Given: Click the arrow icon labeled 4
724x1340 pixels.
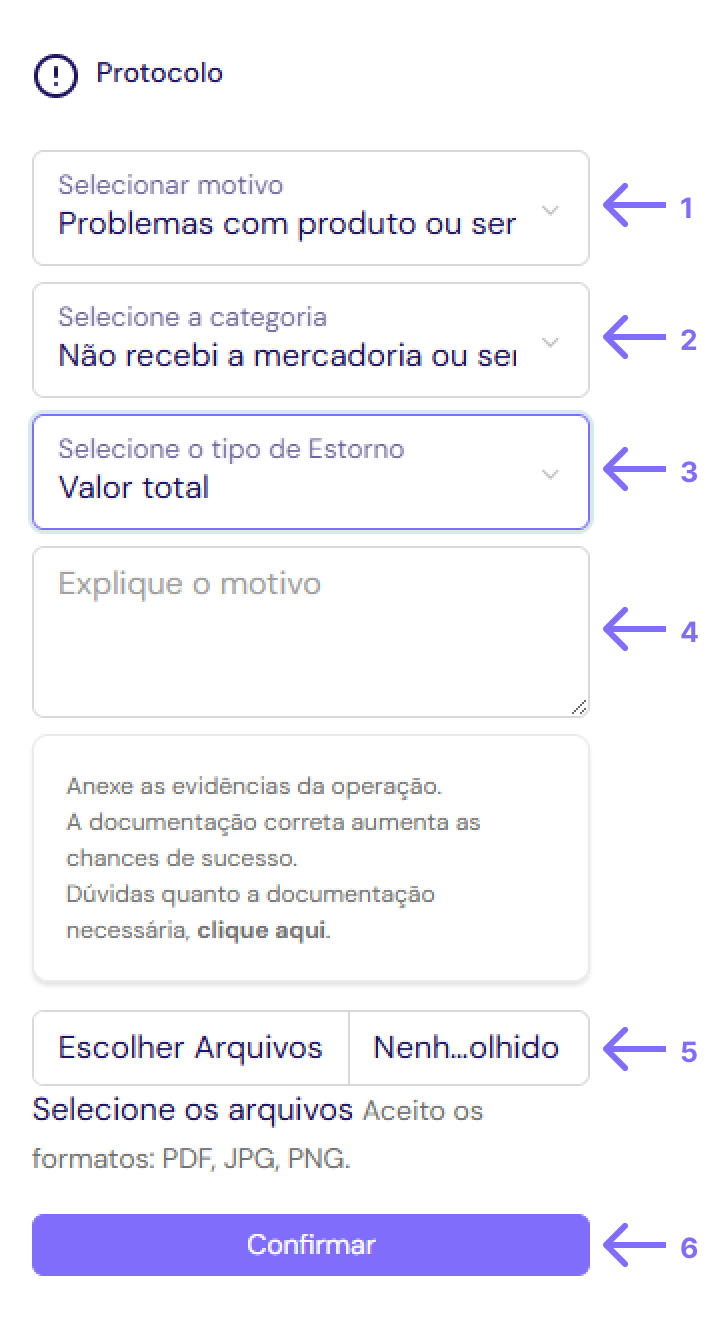Looking at the screenshot, I should point(634,632).
